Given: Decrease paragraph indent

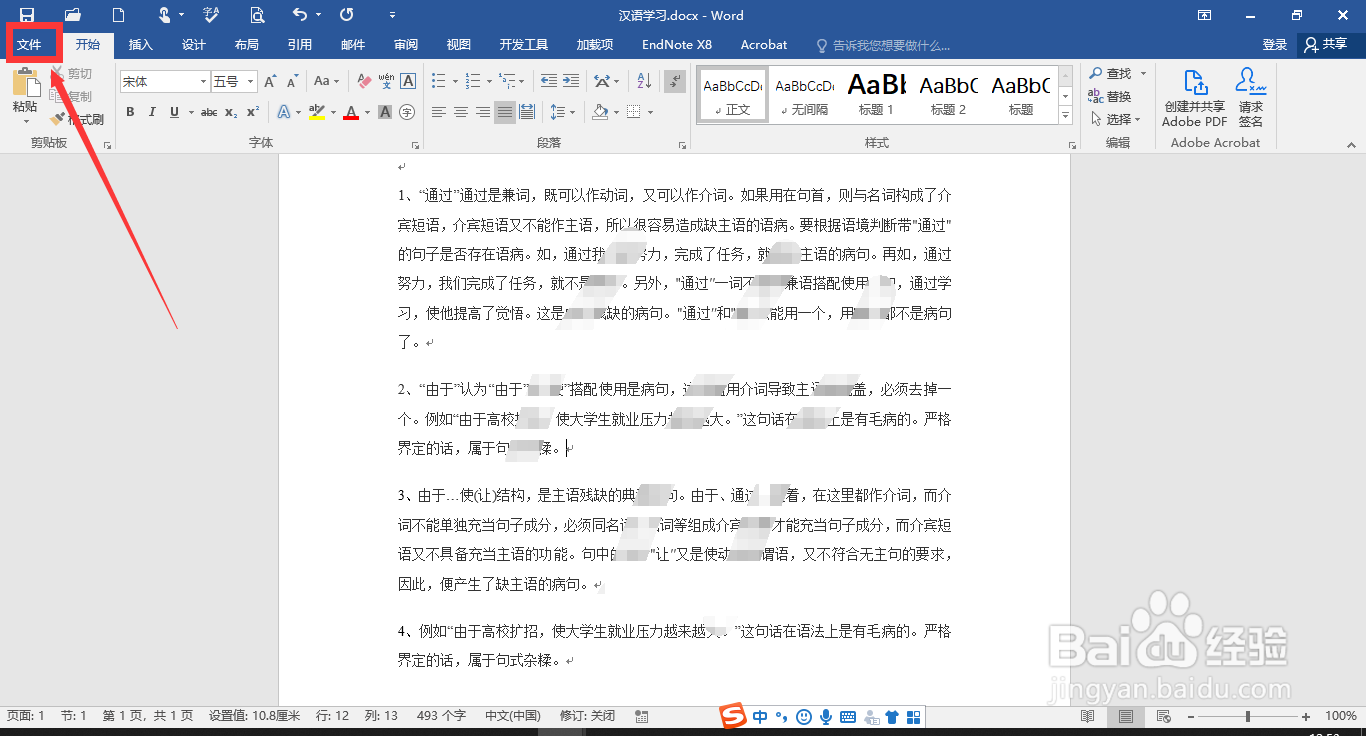Looking at the screenshot, I should click(x=549, y=81).
